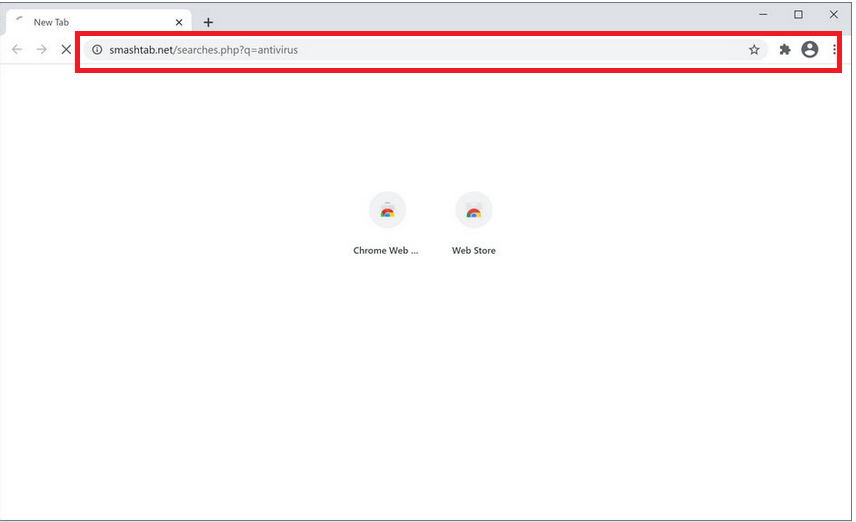
Task: Open the Extensions puzzle icon
Action: pos(784,50)
